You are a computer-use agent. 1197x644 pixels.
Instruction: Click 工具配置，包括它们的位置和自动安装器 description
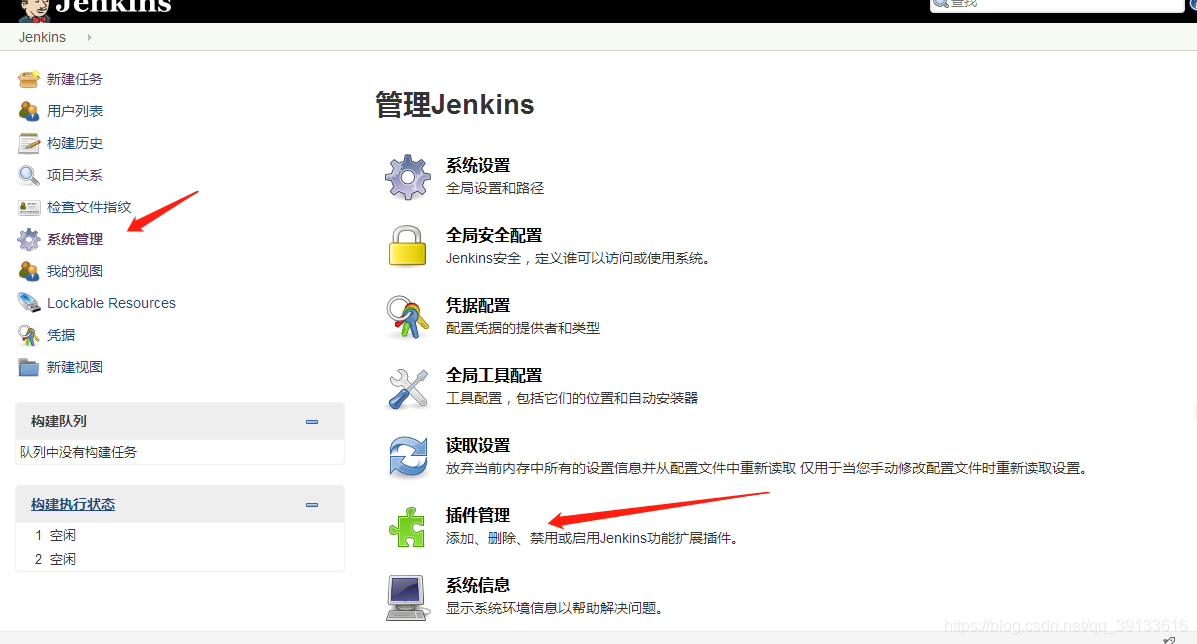coord(572,398)
